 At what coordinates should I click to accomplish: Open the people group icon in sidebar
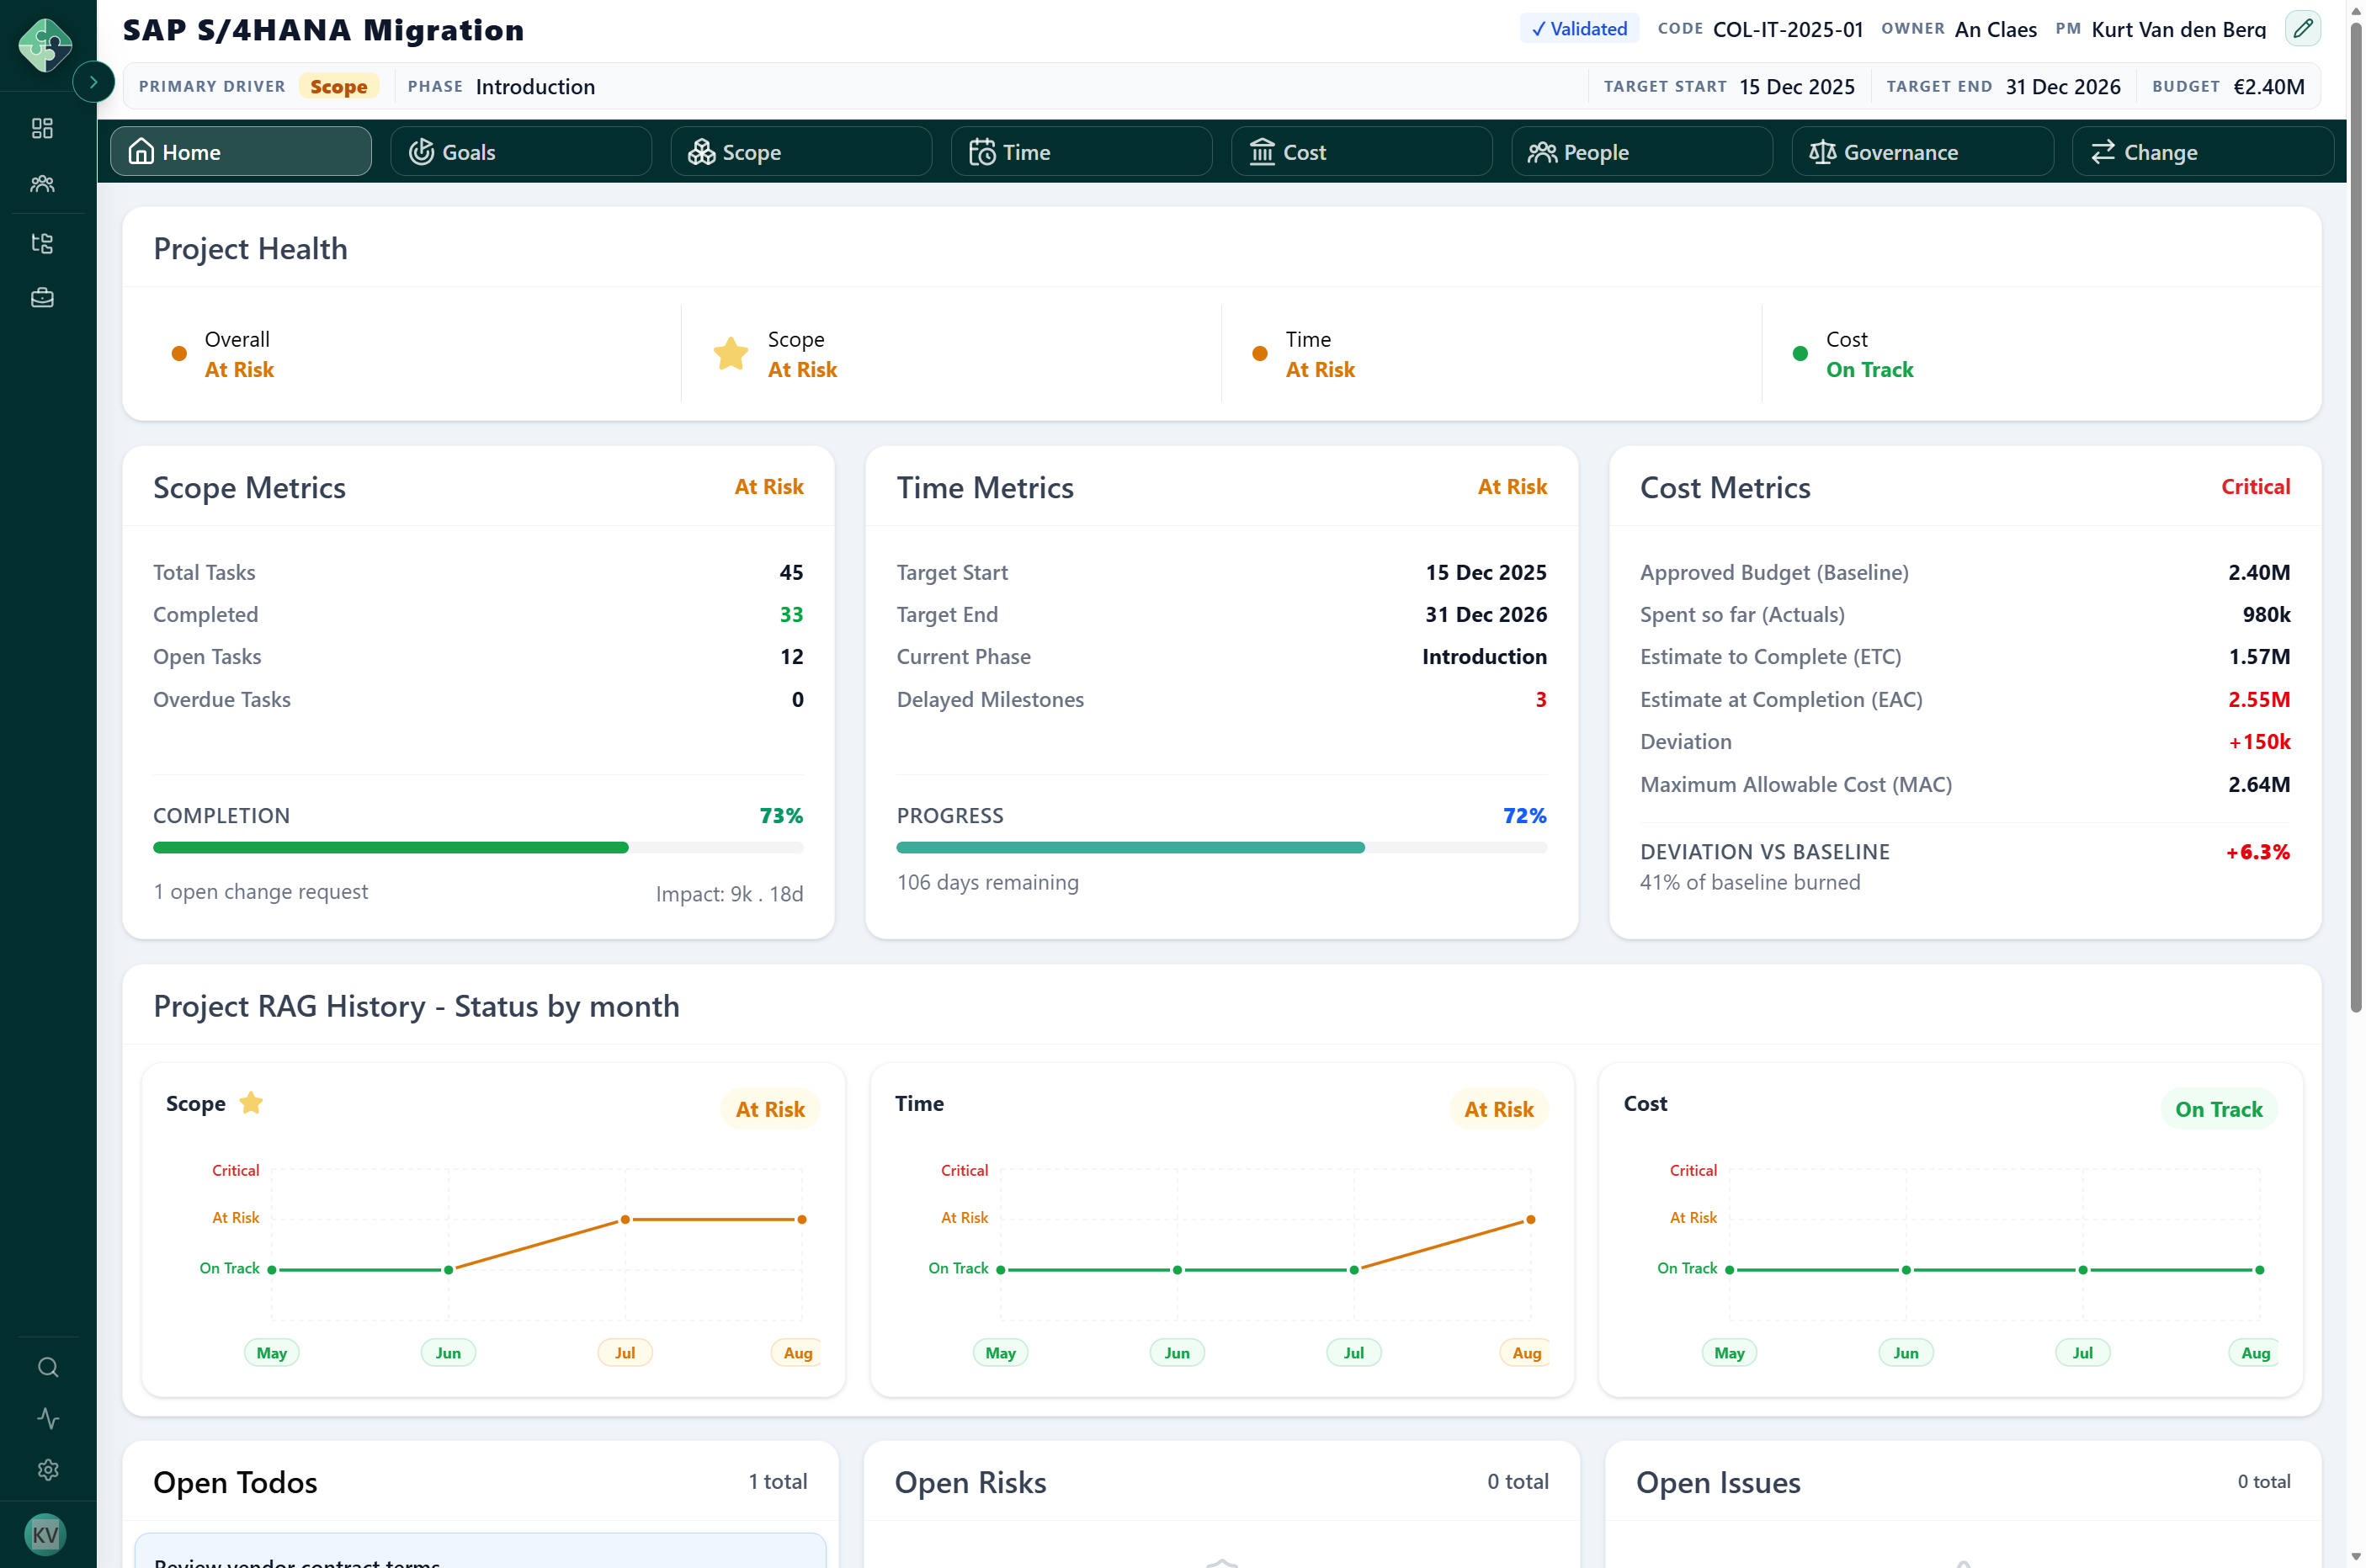(x=42, y=184)
